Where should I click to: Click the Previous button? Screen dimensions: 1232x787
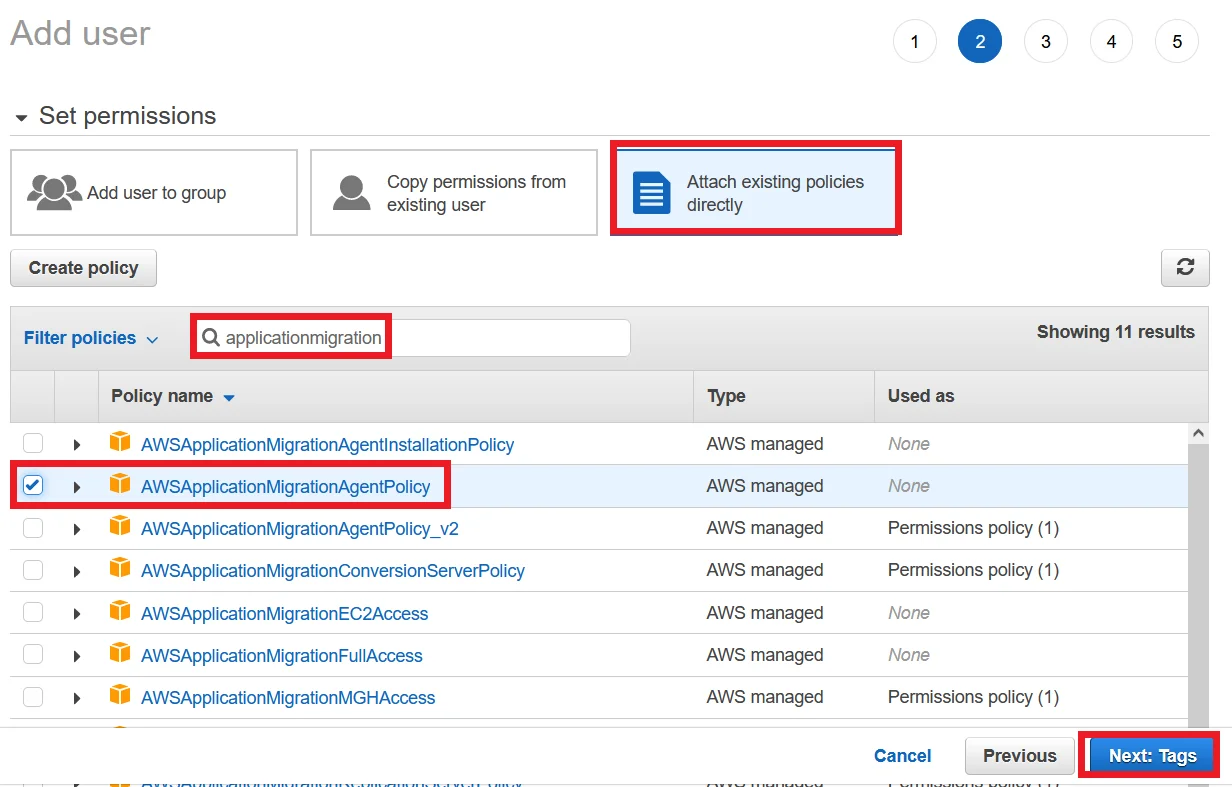coord(1020,756)
